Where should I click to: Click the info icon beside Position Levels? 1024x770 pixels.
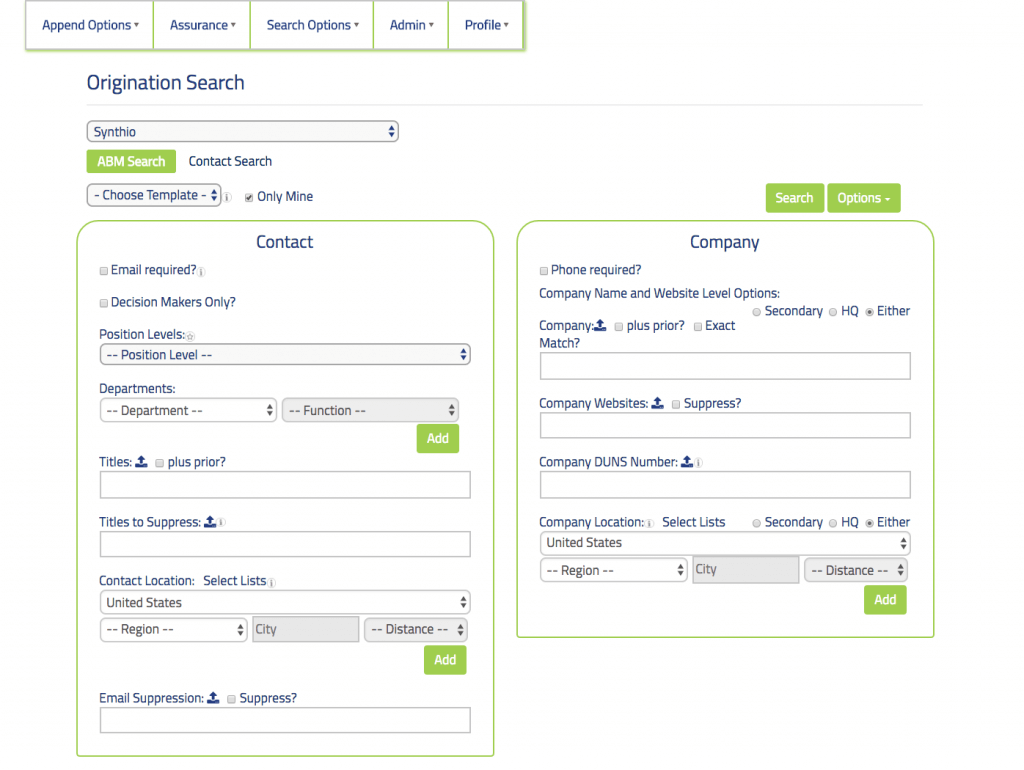click(190, 335)
